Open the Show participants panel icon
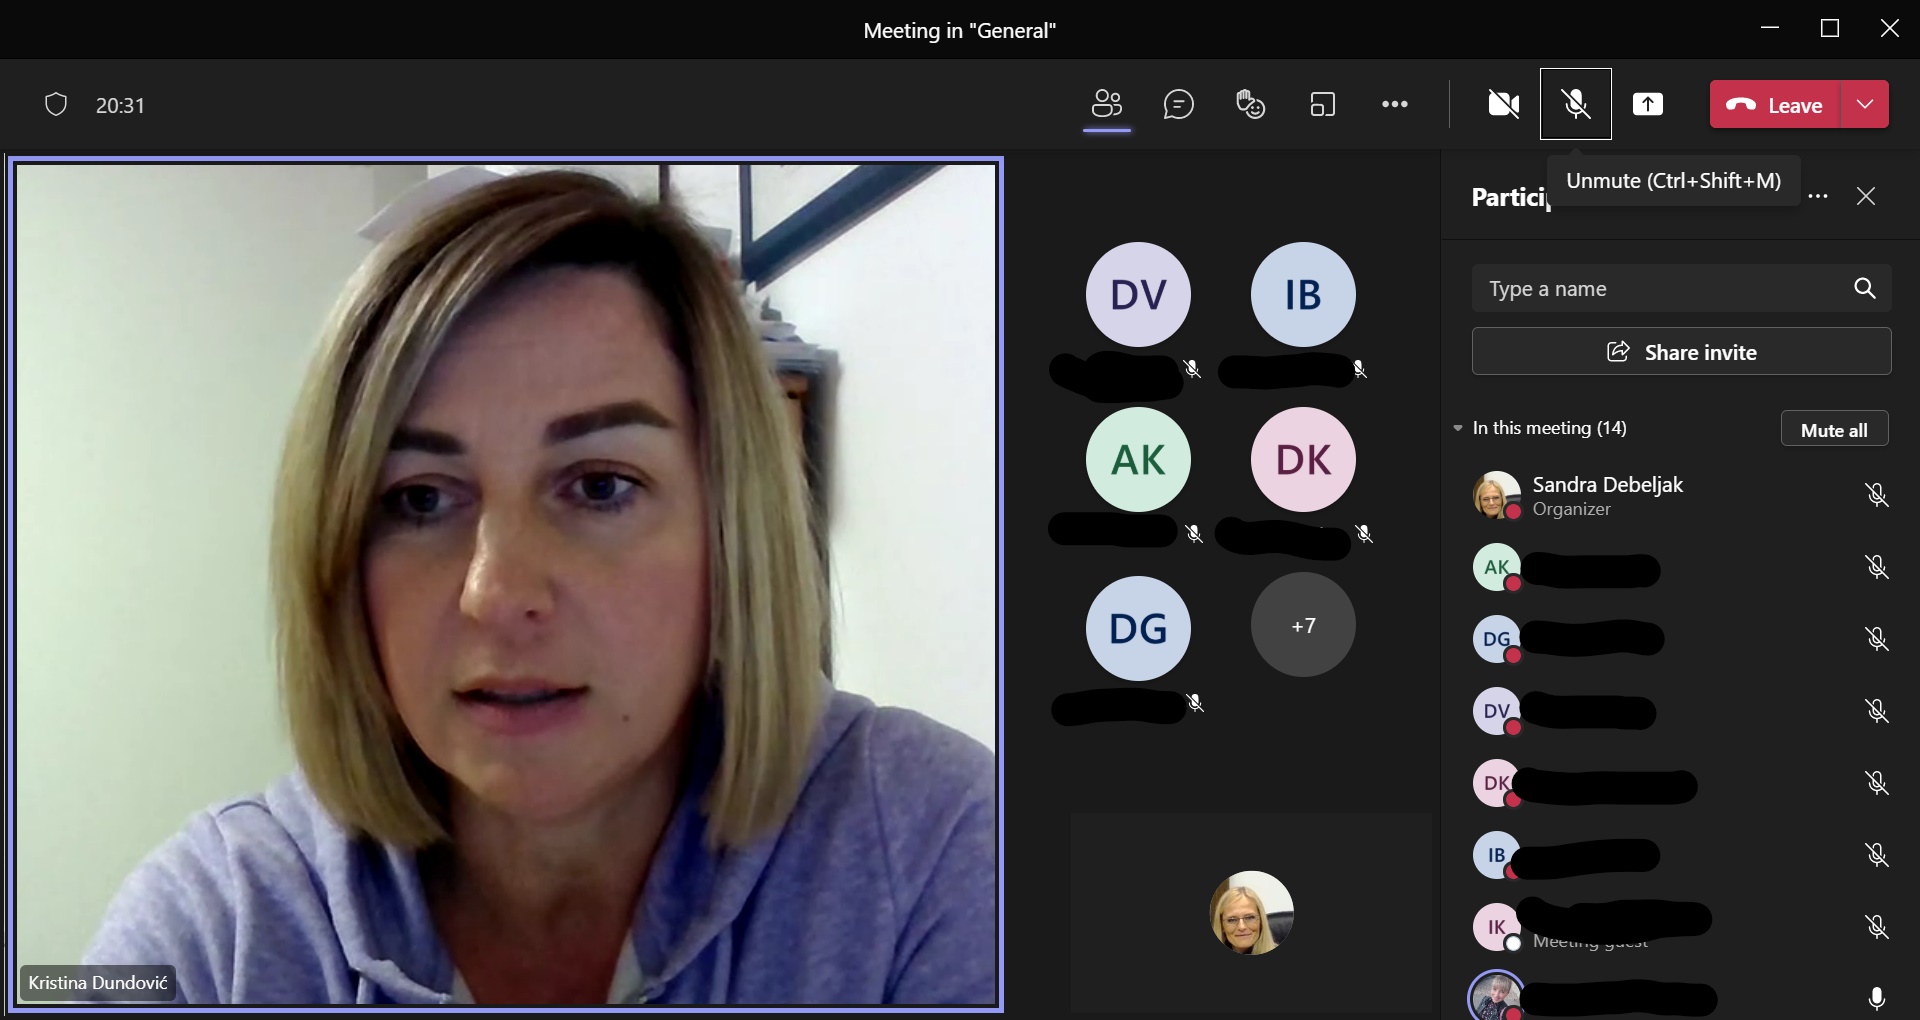The width and height of the screenshot is (1920, 1020). (x=1107, y=104)
